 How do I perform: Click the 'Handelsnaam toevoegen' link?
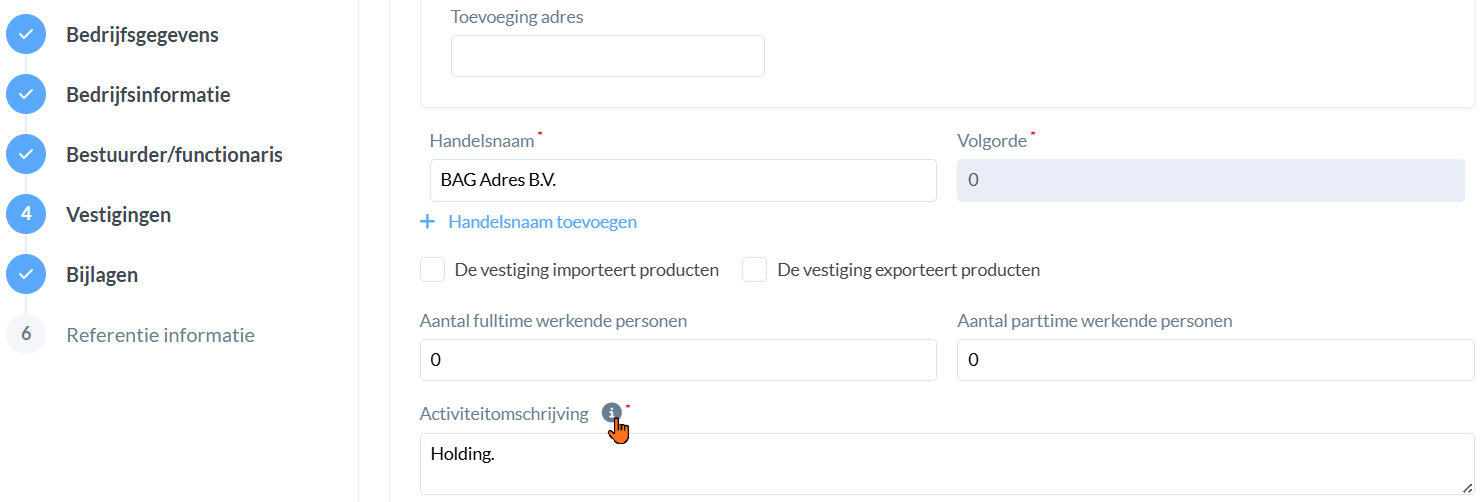542,222
